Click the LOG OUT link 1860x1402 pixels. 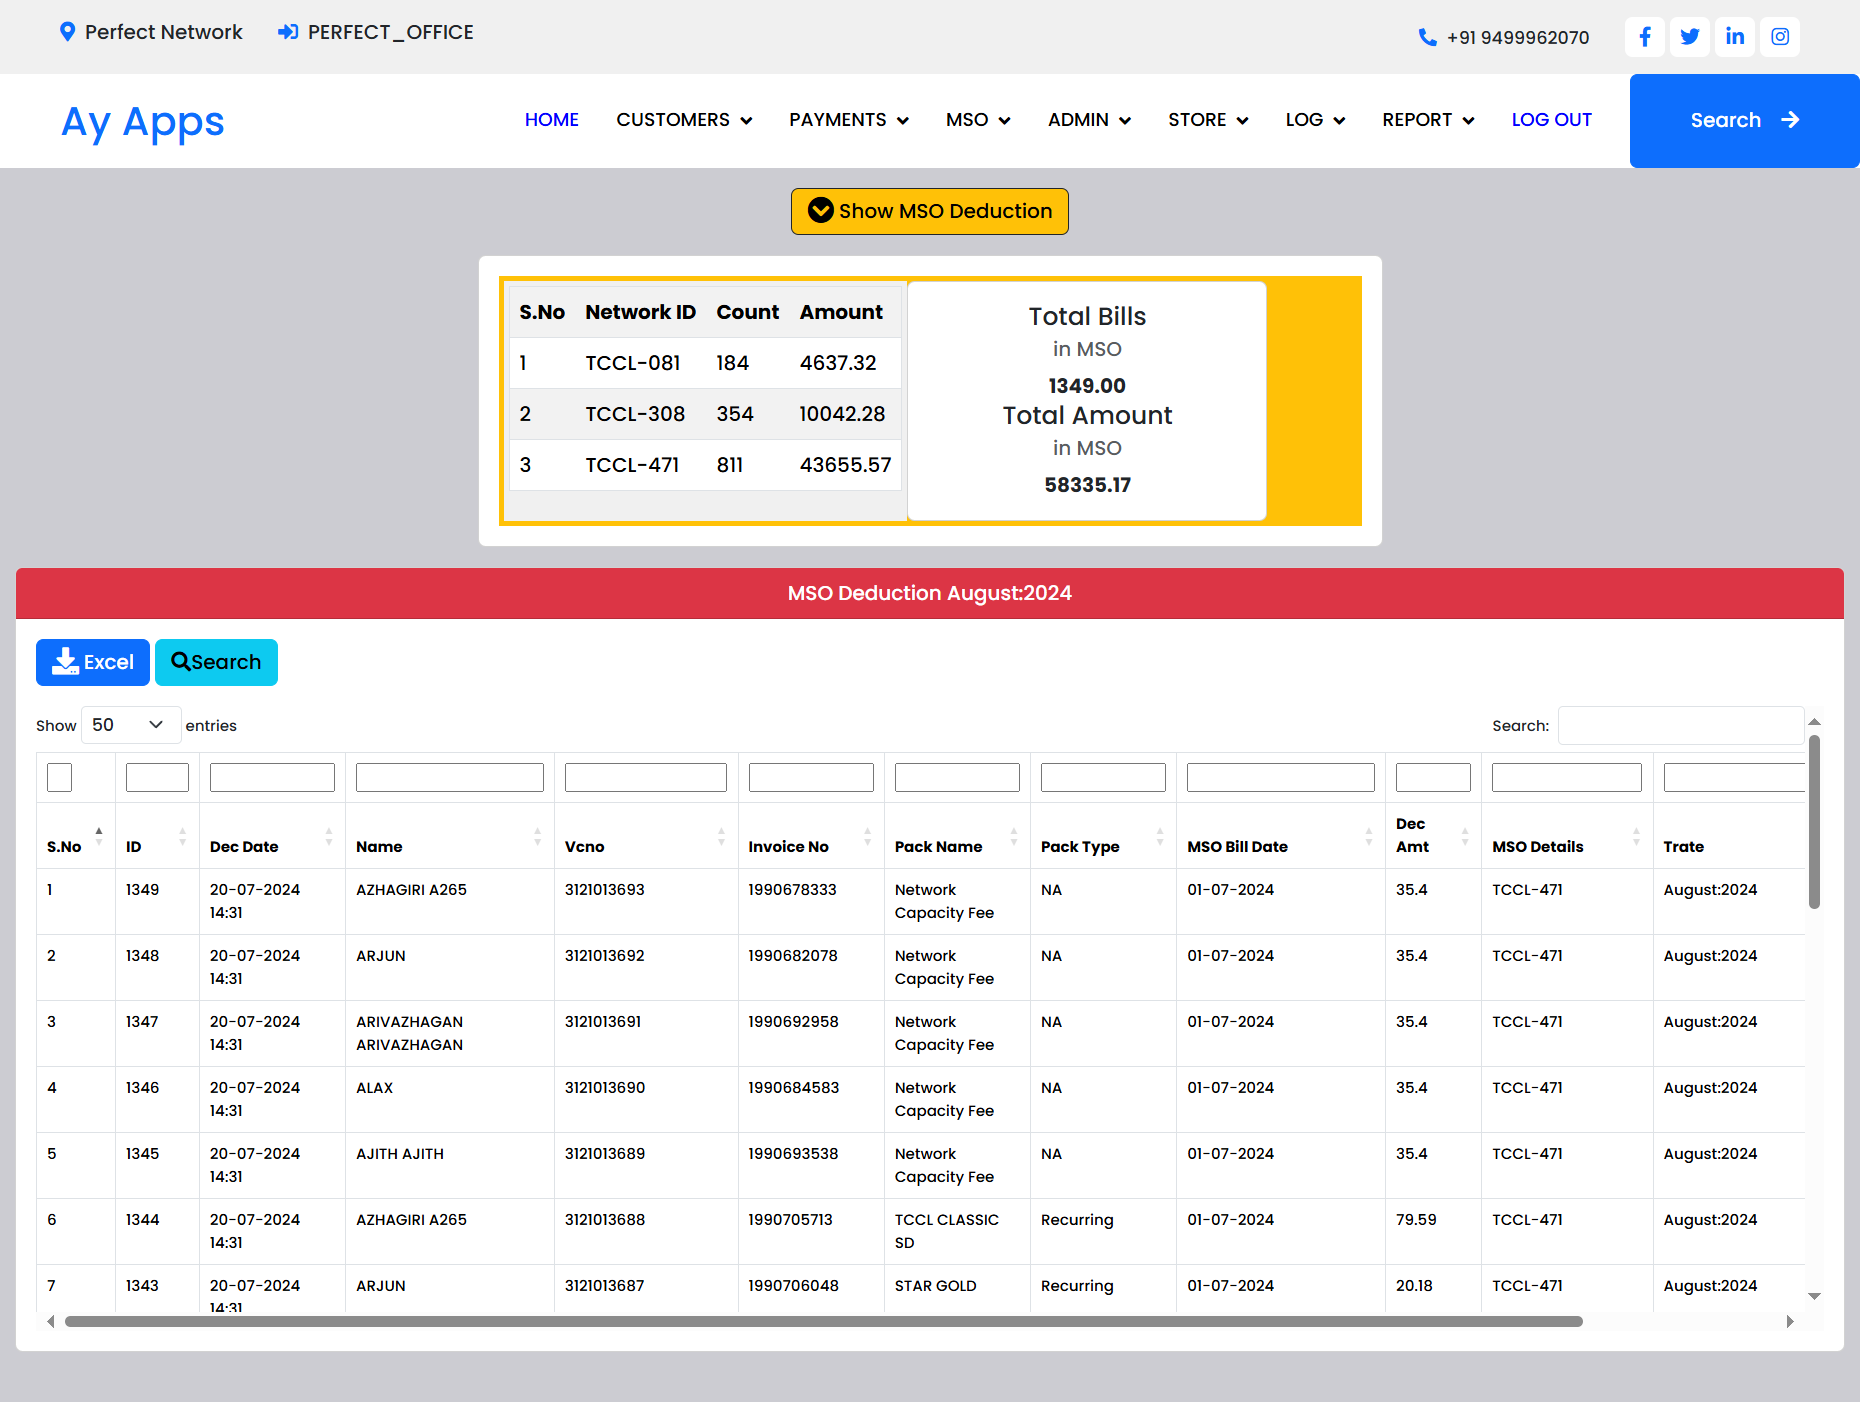(1551, 120)
